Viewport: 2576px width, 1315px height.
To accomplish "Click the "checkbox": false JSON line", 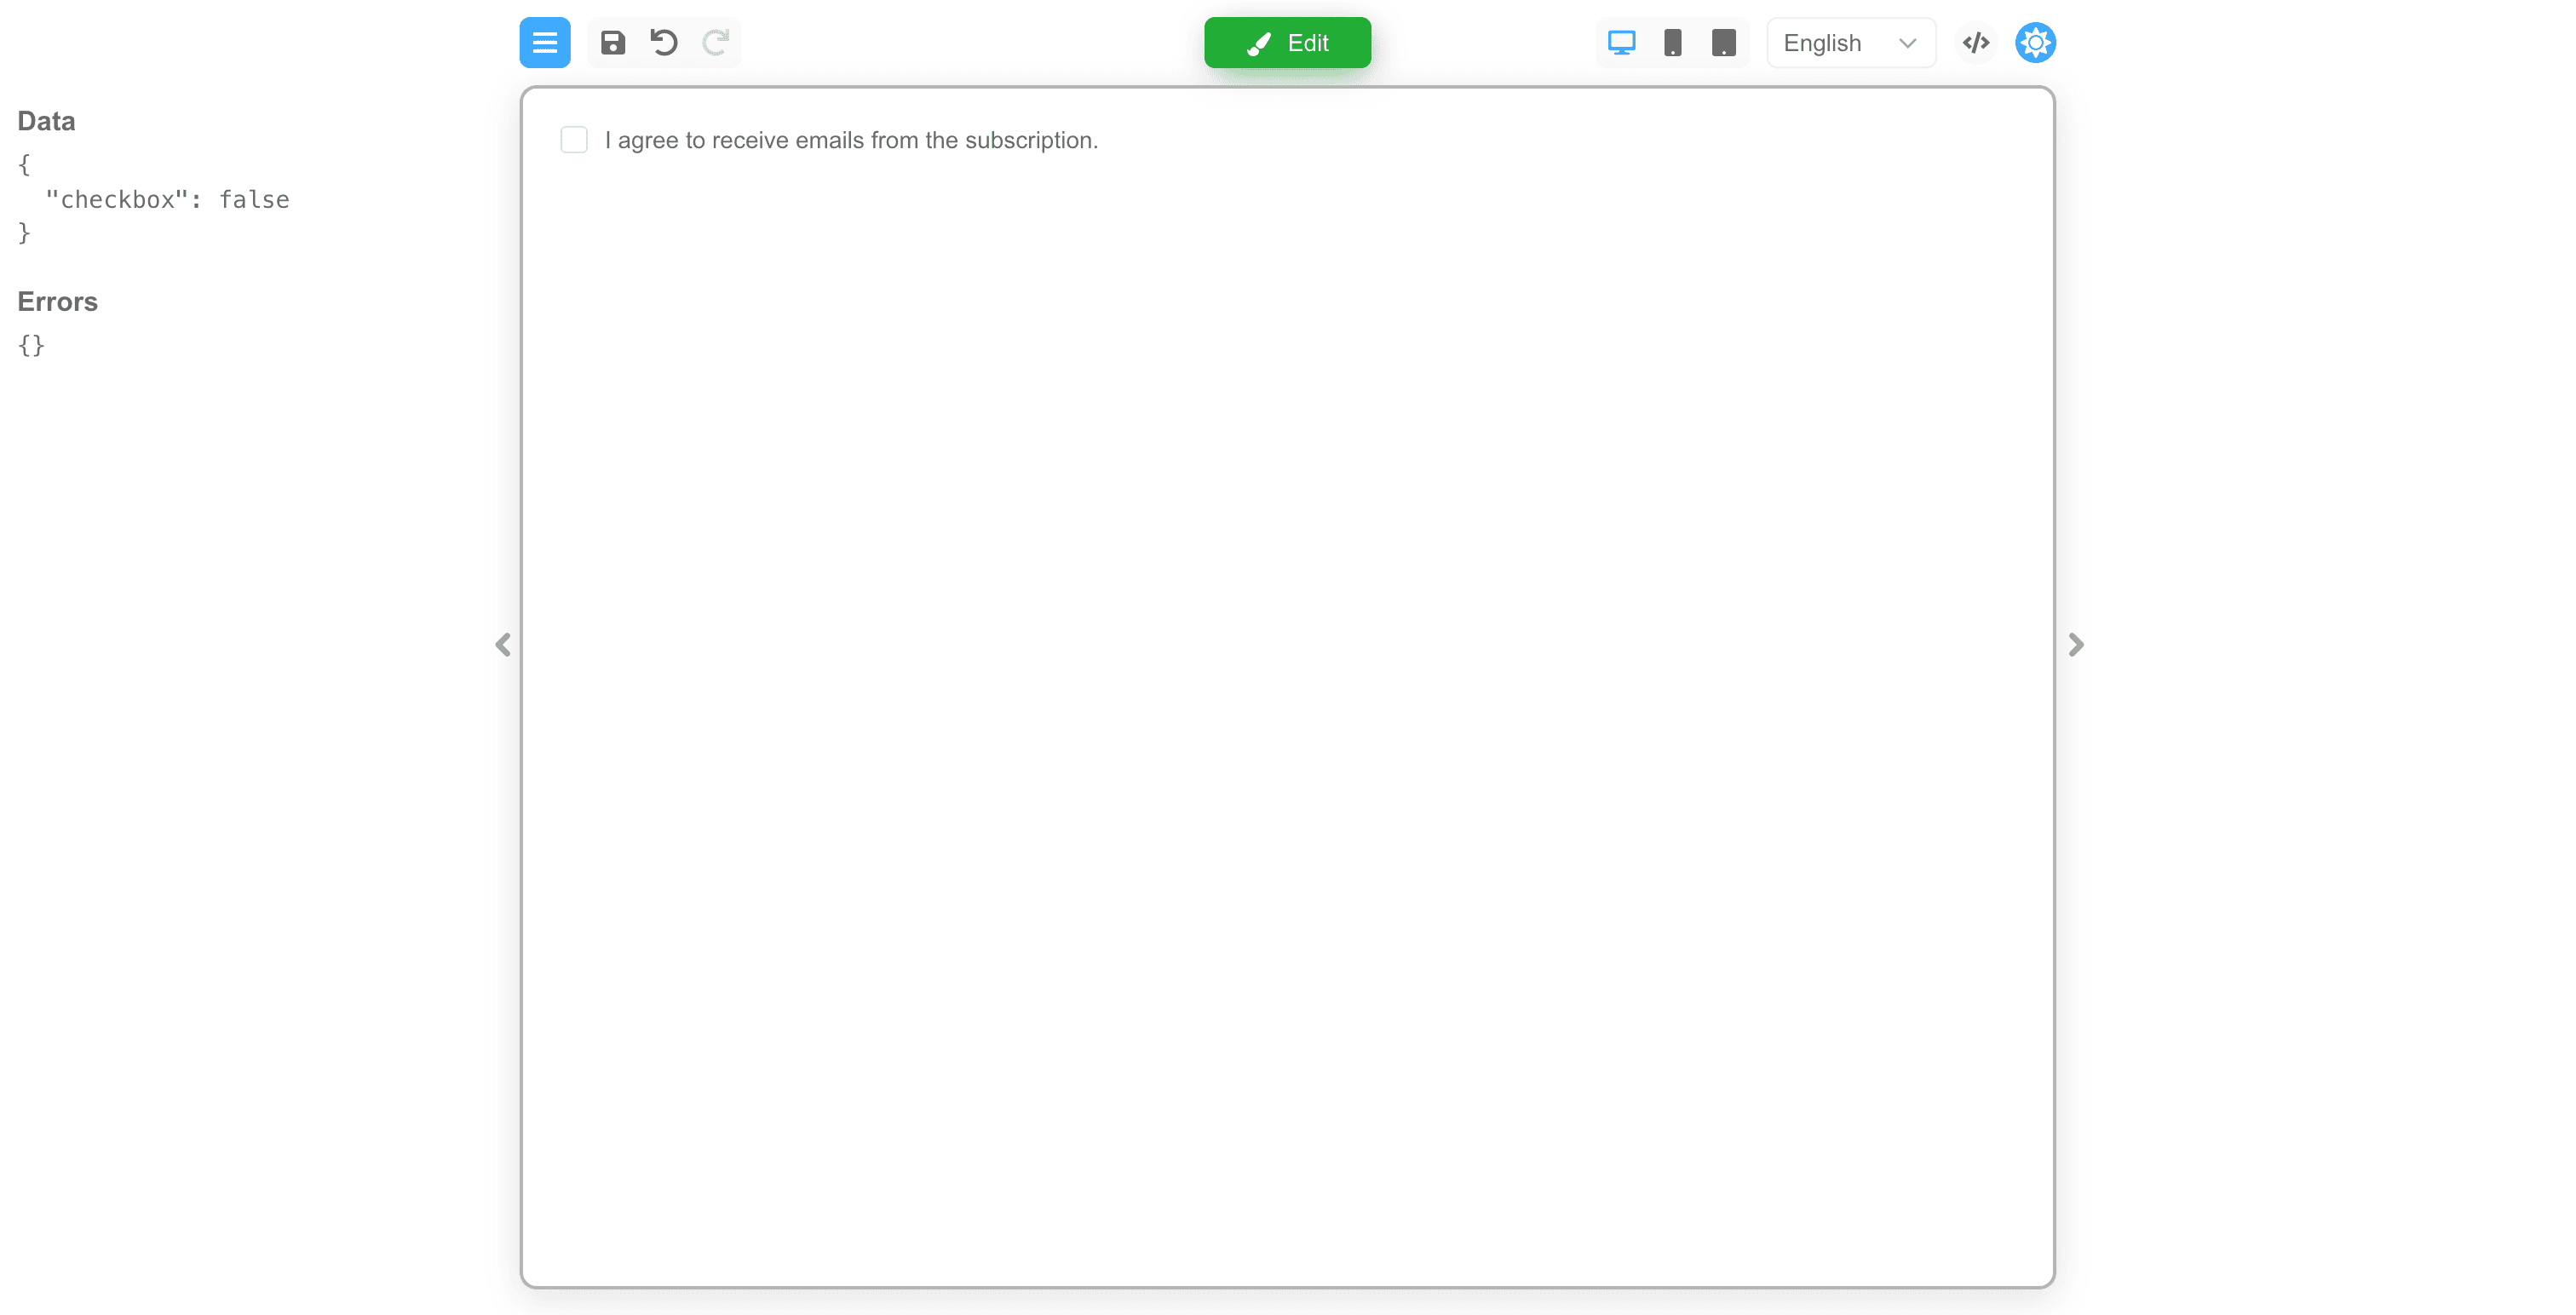I will pos(167,200).
